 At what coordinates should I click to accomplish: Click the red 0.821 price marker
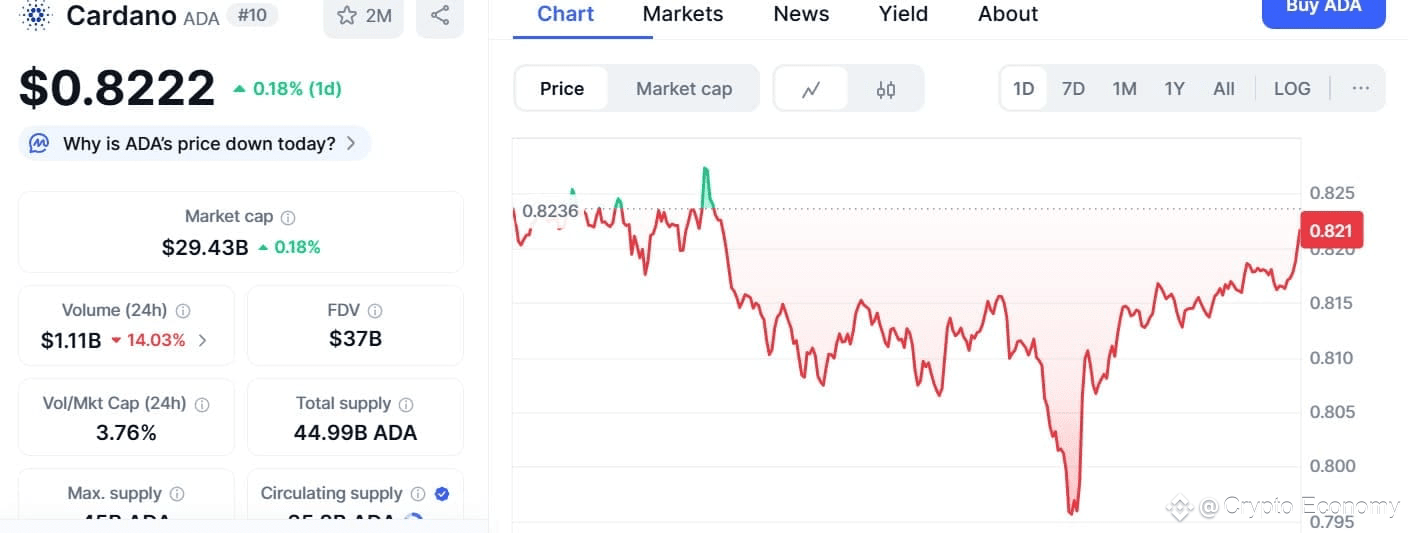click(1331, 231)
